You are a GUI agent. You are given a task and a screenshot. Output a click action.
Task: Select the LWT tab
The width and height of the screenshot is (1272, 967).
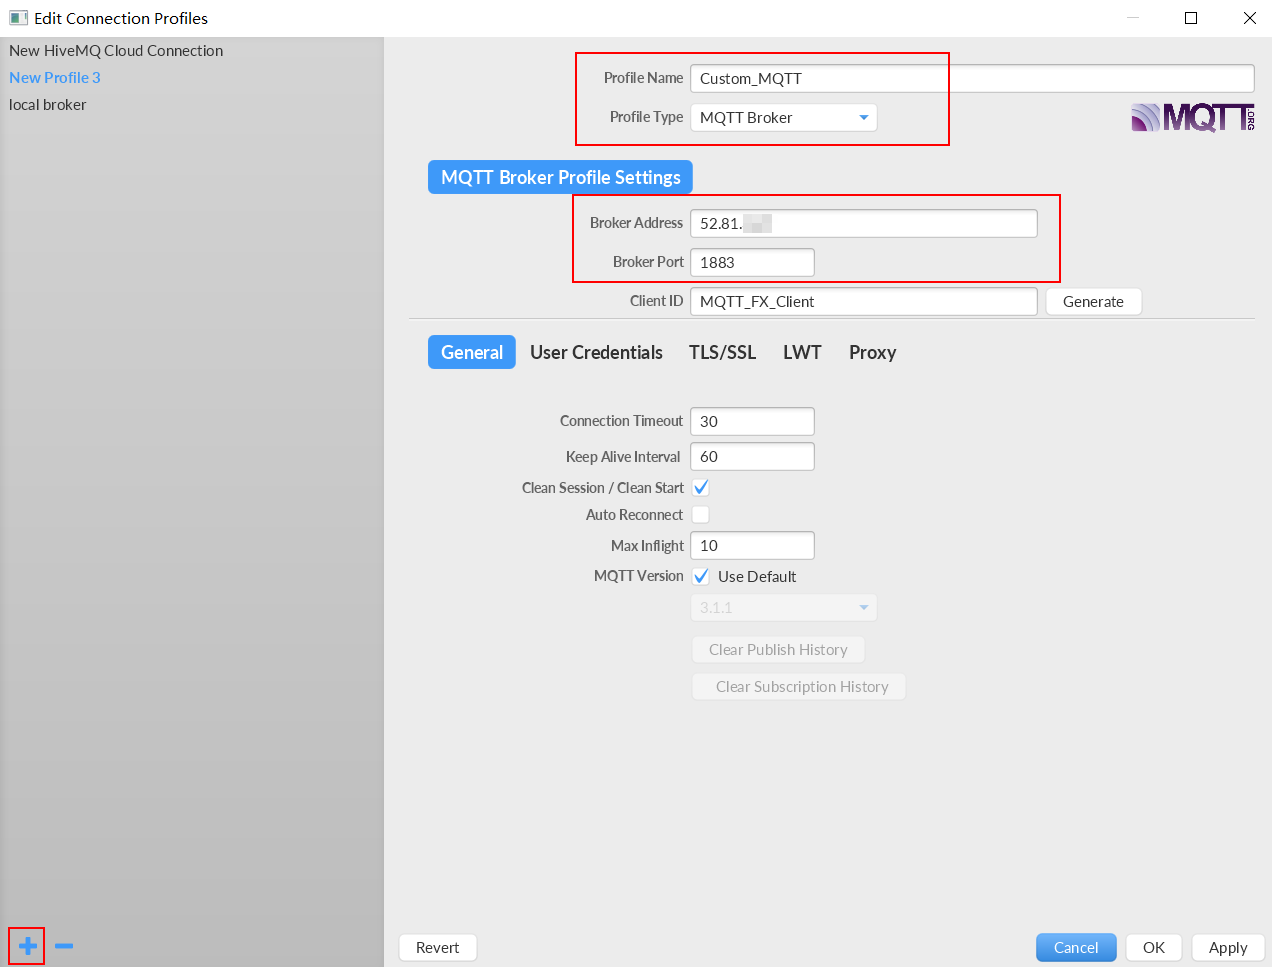802,353
